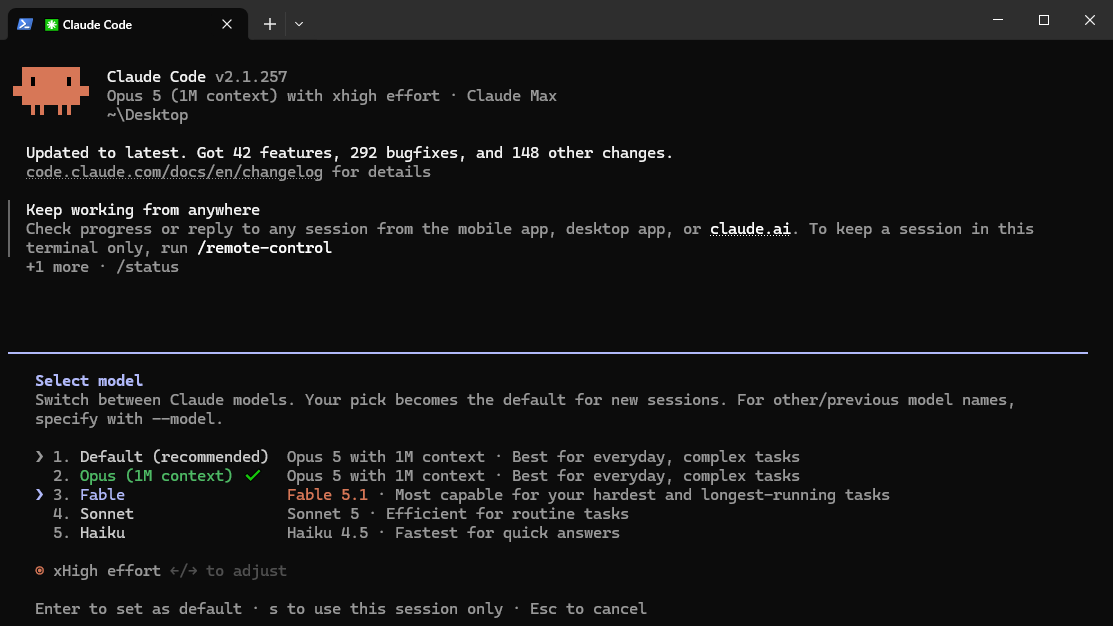Select the Haiku model option
1113x626 pixels.
102,533
